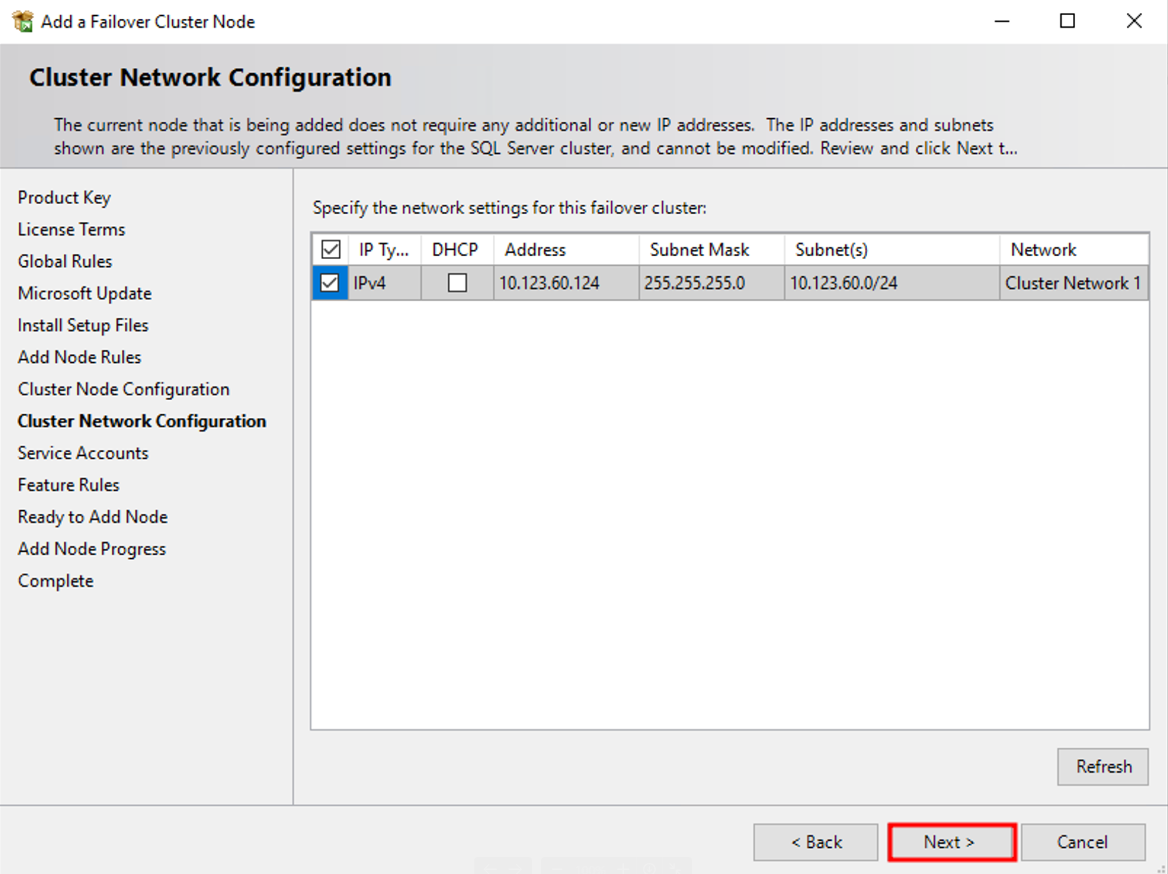Click the DHCP column header

[x=457, y=250]
